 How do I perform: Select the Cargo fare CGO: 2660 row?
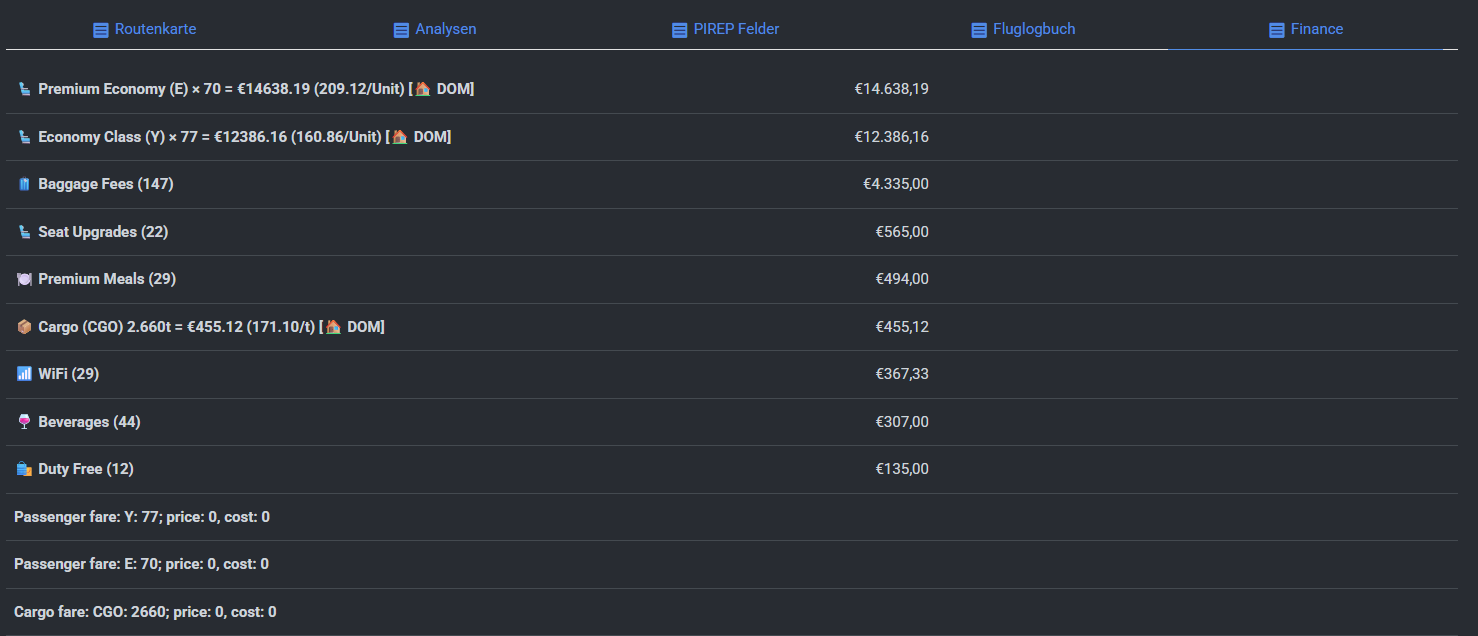tap(145, 612)
